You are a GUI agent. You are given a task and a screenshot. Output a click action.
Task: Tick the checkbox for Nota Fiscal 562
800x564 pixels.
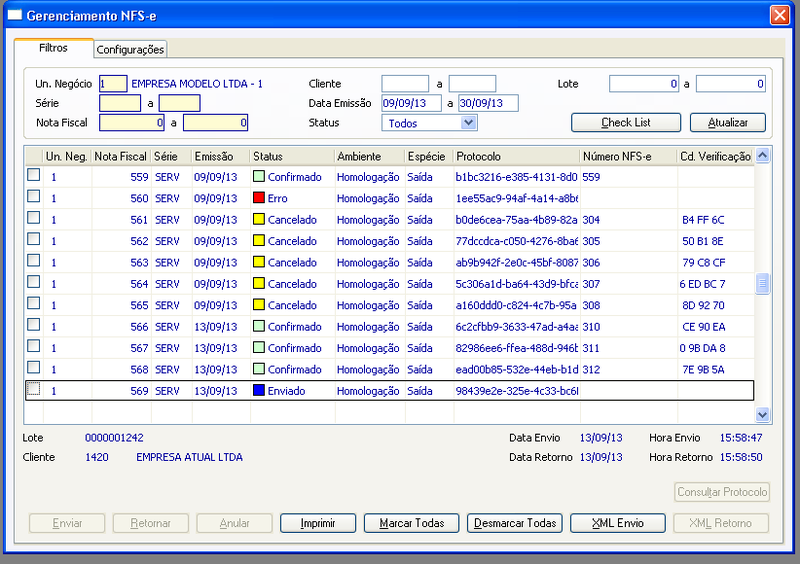(34, 239)
